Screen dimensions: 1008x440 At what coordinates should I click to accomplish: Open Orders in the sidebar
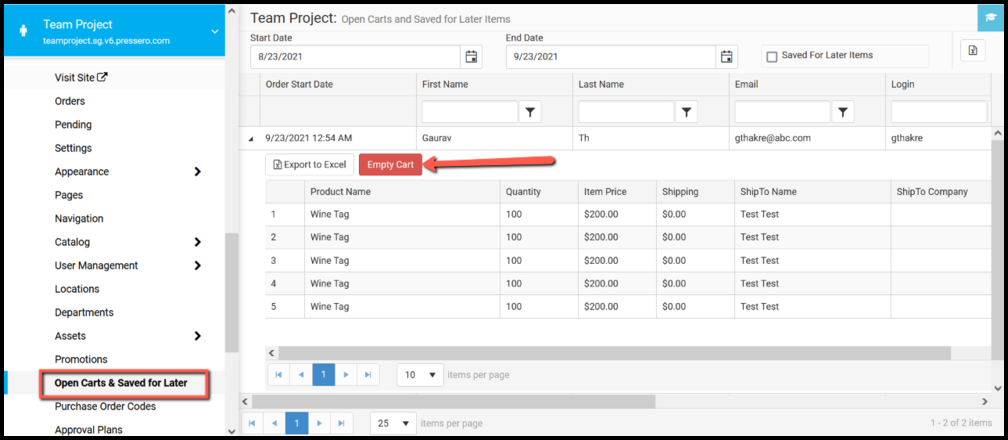click(x=70, y=101)
